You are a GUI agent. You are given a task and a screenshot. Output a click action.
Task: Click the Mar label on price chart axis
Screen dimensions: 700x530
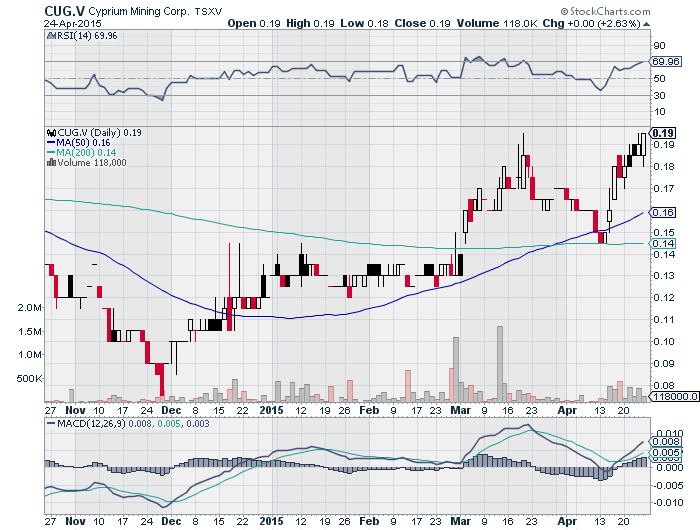click(x=459, y=409)
